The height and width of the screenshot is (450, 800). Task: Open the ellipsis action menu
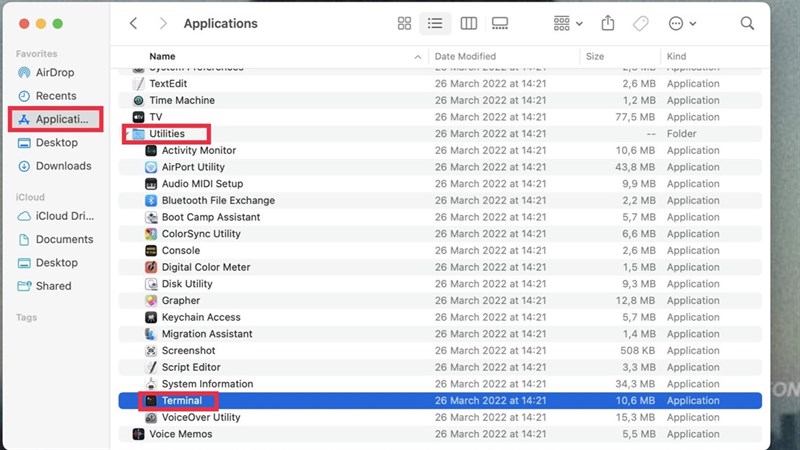682,23
